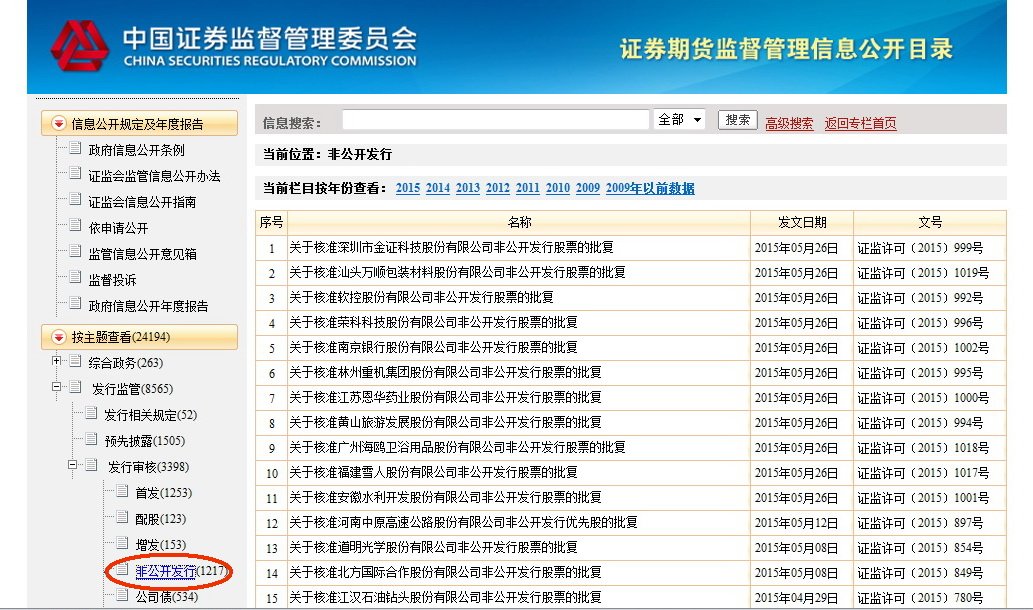Open 安徽水利开发 approval document
Viewport: 1033px width, 610px height.
[445, 498]
